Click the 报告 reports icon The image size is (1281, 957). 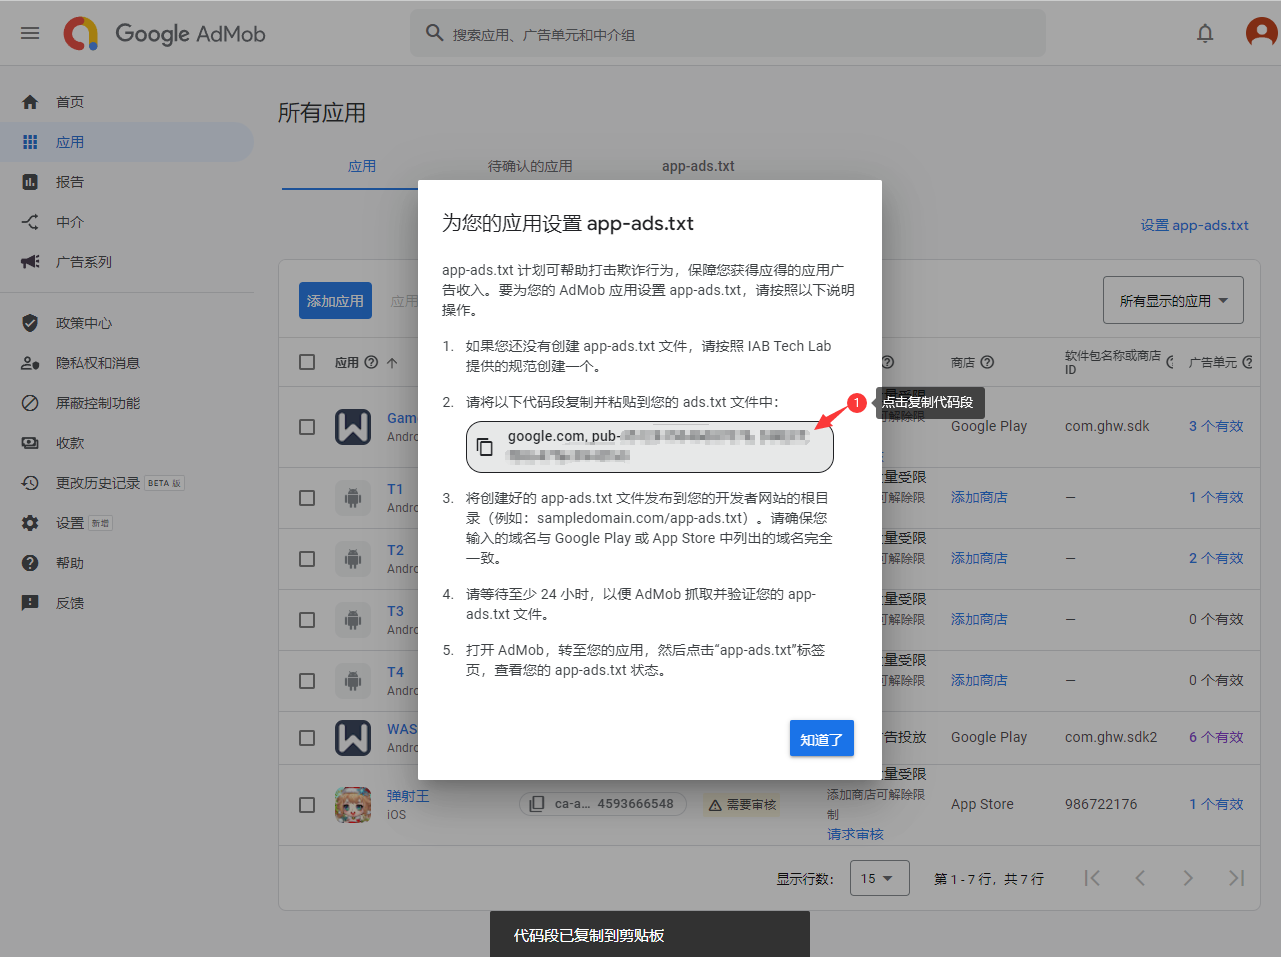click(30, 182)
